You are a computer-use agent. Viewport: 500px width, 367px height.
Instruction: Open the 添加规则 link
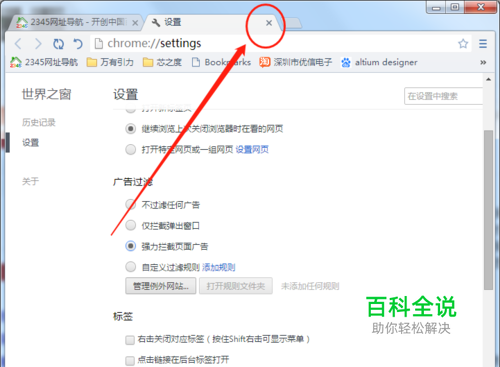[x=219, y=267]
